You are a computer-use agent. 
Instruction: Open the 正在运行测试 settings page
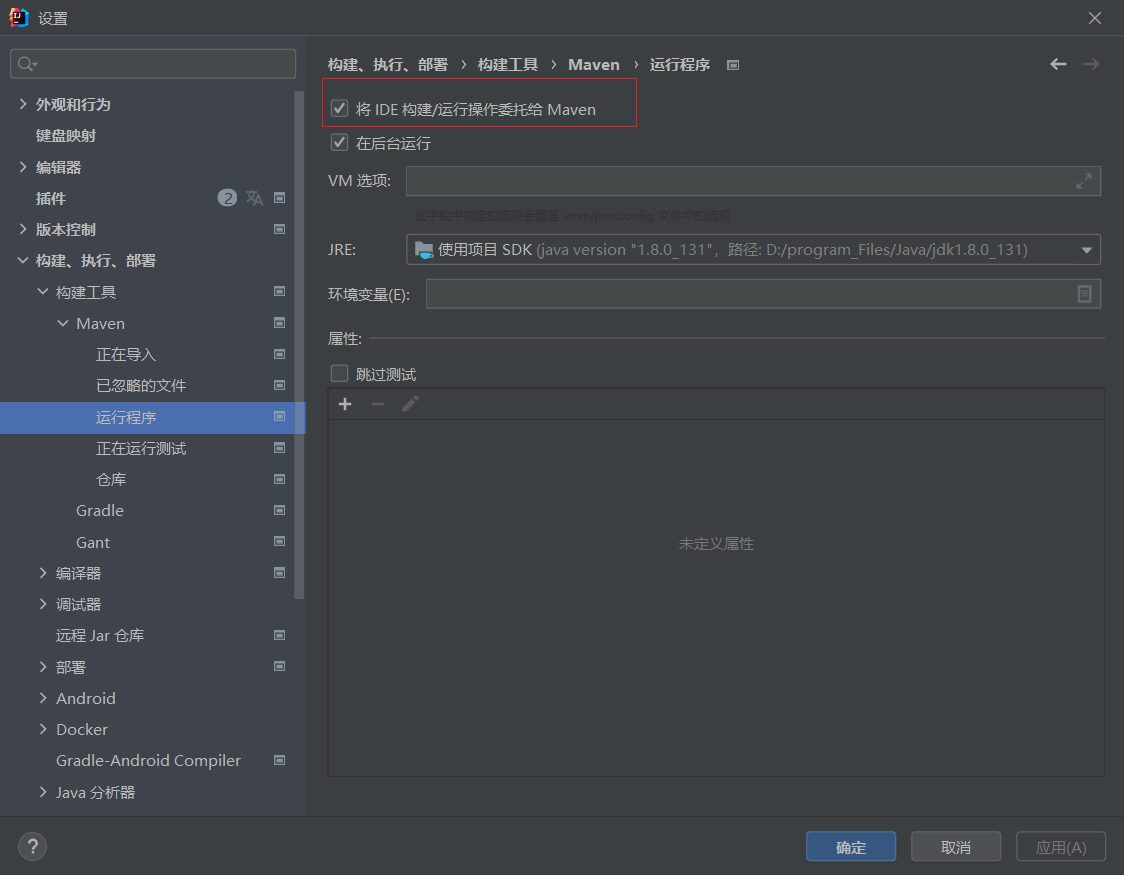pos(141,449)
